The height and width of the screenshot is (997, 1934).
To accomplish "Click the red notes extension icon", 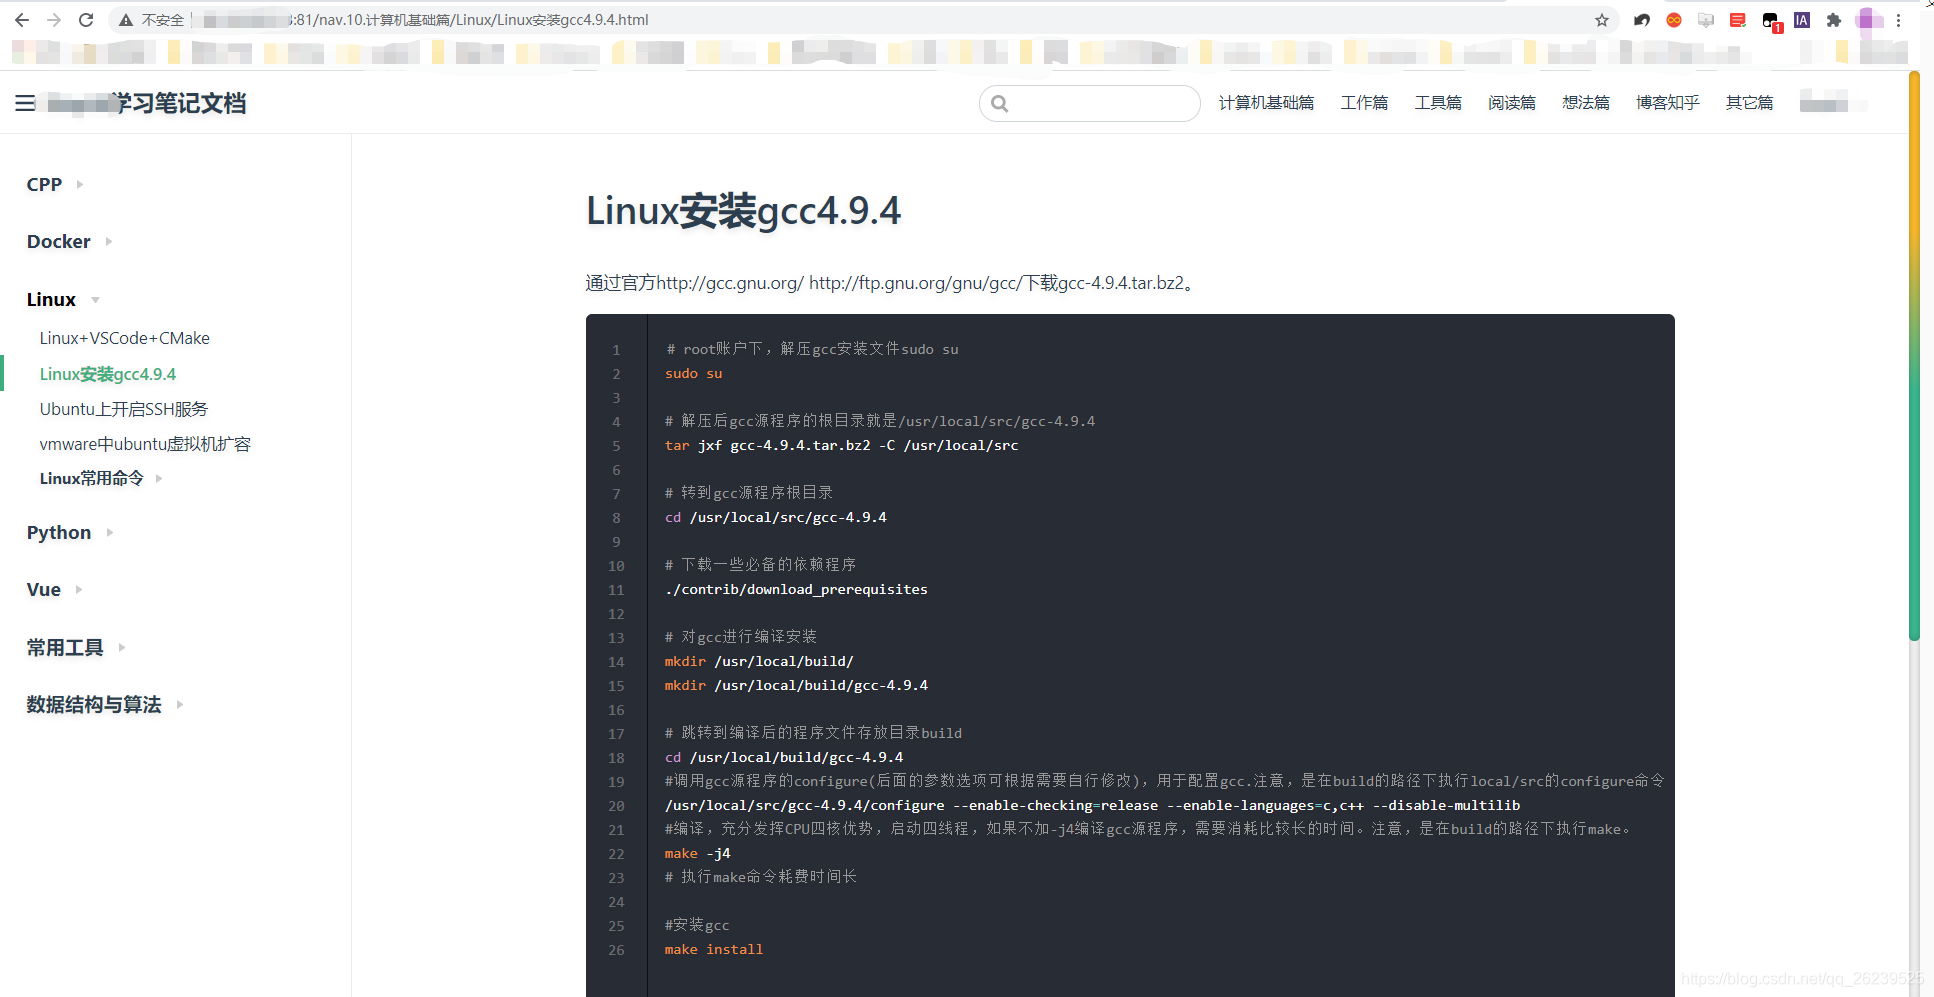I will [x=1738, y=20].
